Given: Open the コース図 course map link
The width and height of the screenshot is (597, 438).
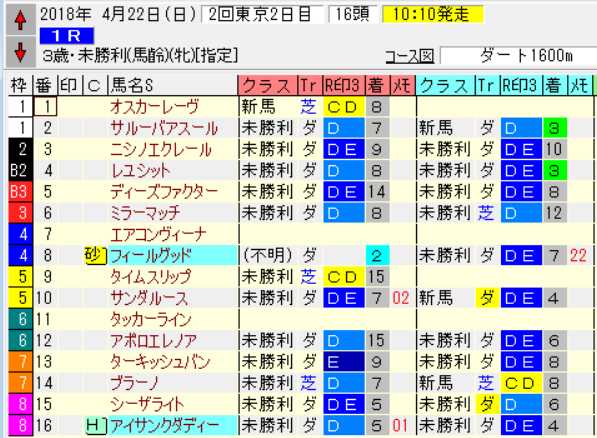Looking at the screenshot, I should (410, 56).
